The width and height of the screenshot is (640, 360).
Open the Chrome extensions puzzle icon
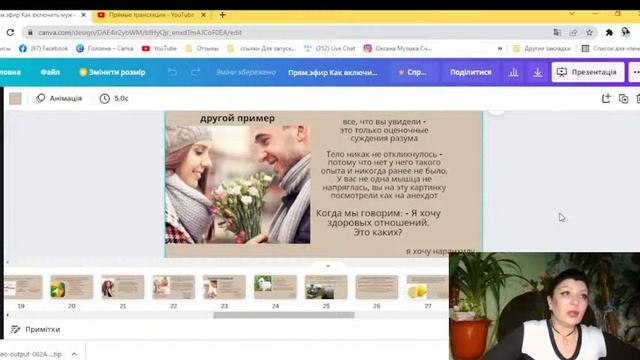609,32
